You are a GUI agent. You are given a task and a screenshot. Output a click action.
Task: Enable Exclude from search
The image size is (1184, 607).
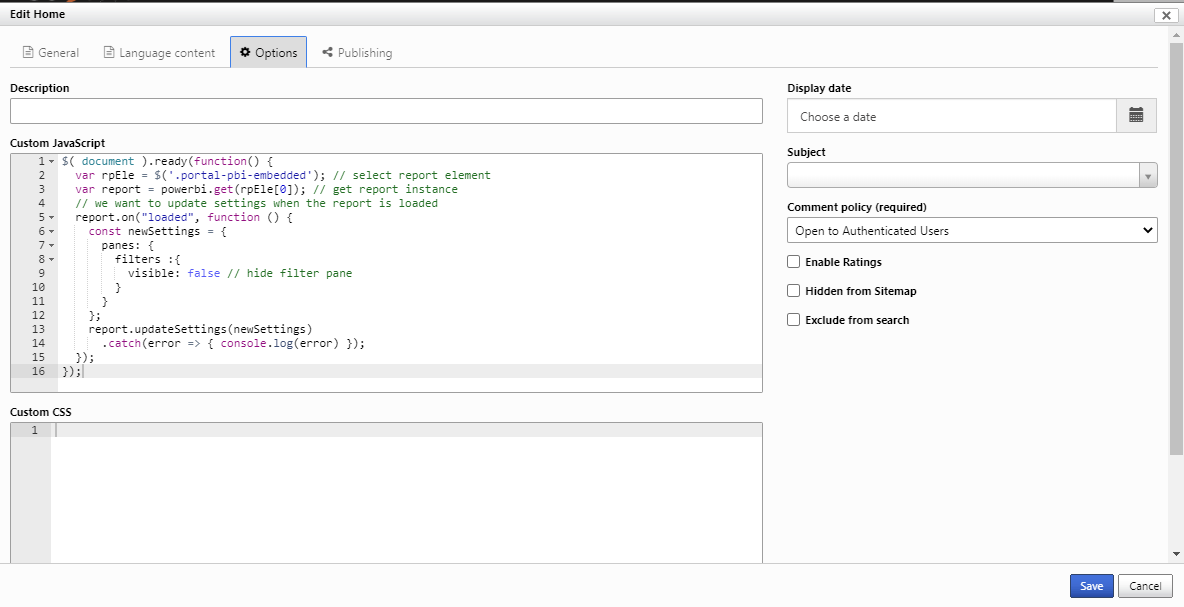[x=793, y=320]
